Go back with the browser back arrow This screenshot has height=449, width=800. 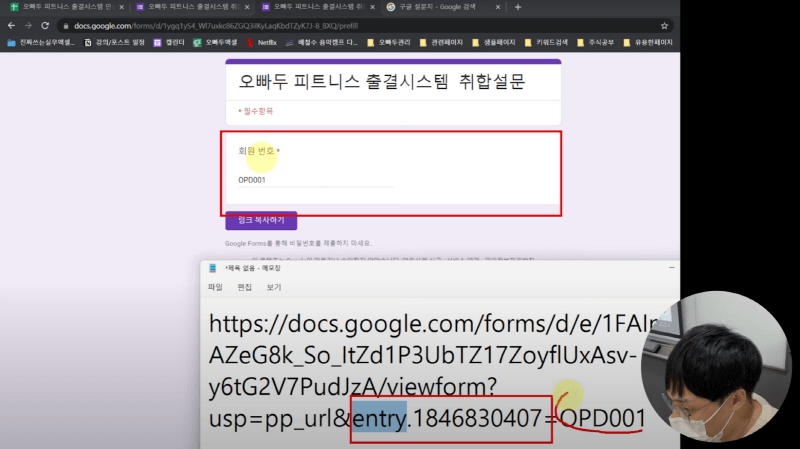[x=11, y=26]
